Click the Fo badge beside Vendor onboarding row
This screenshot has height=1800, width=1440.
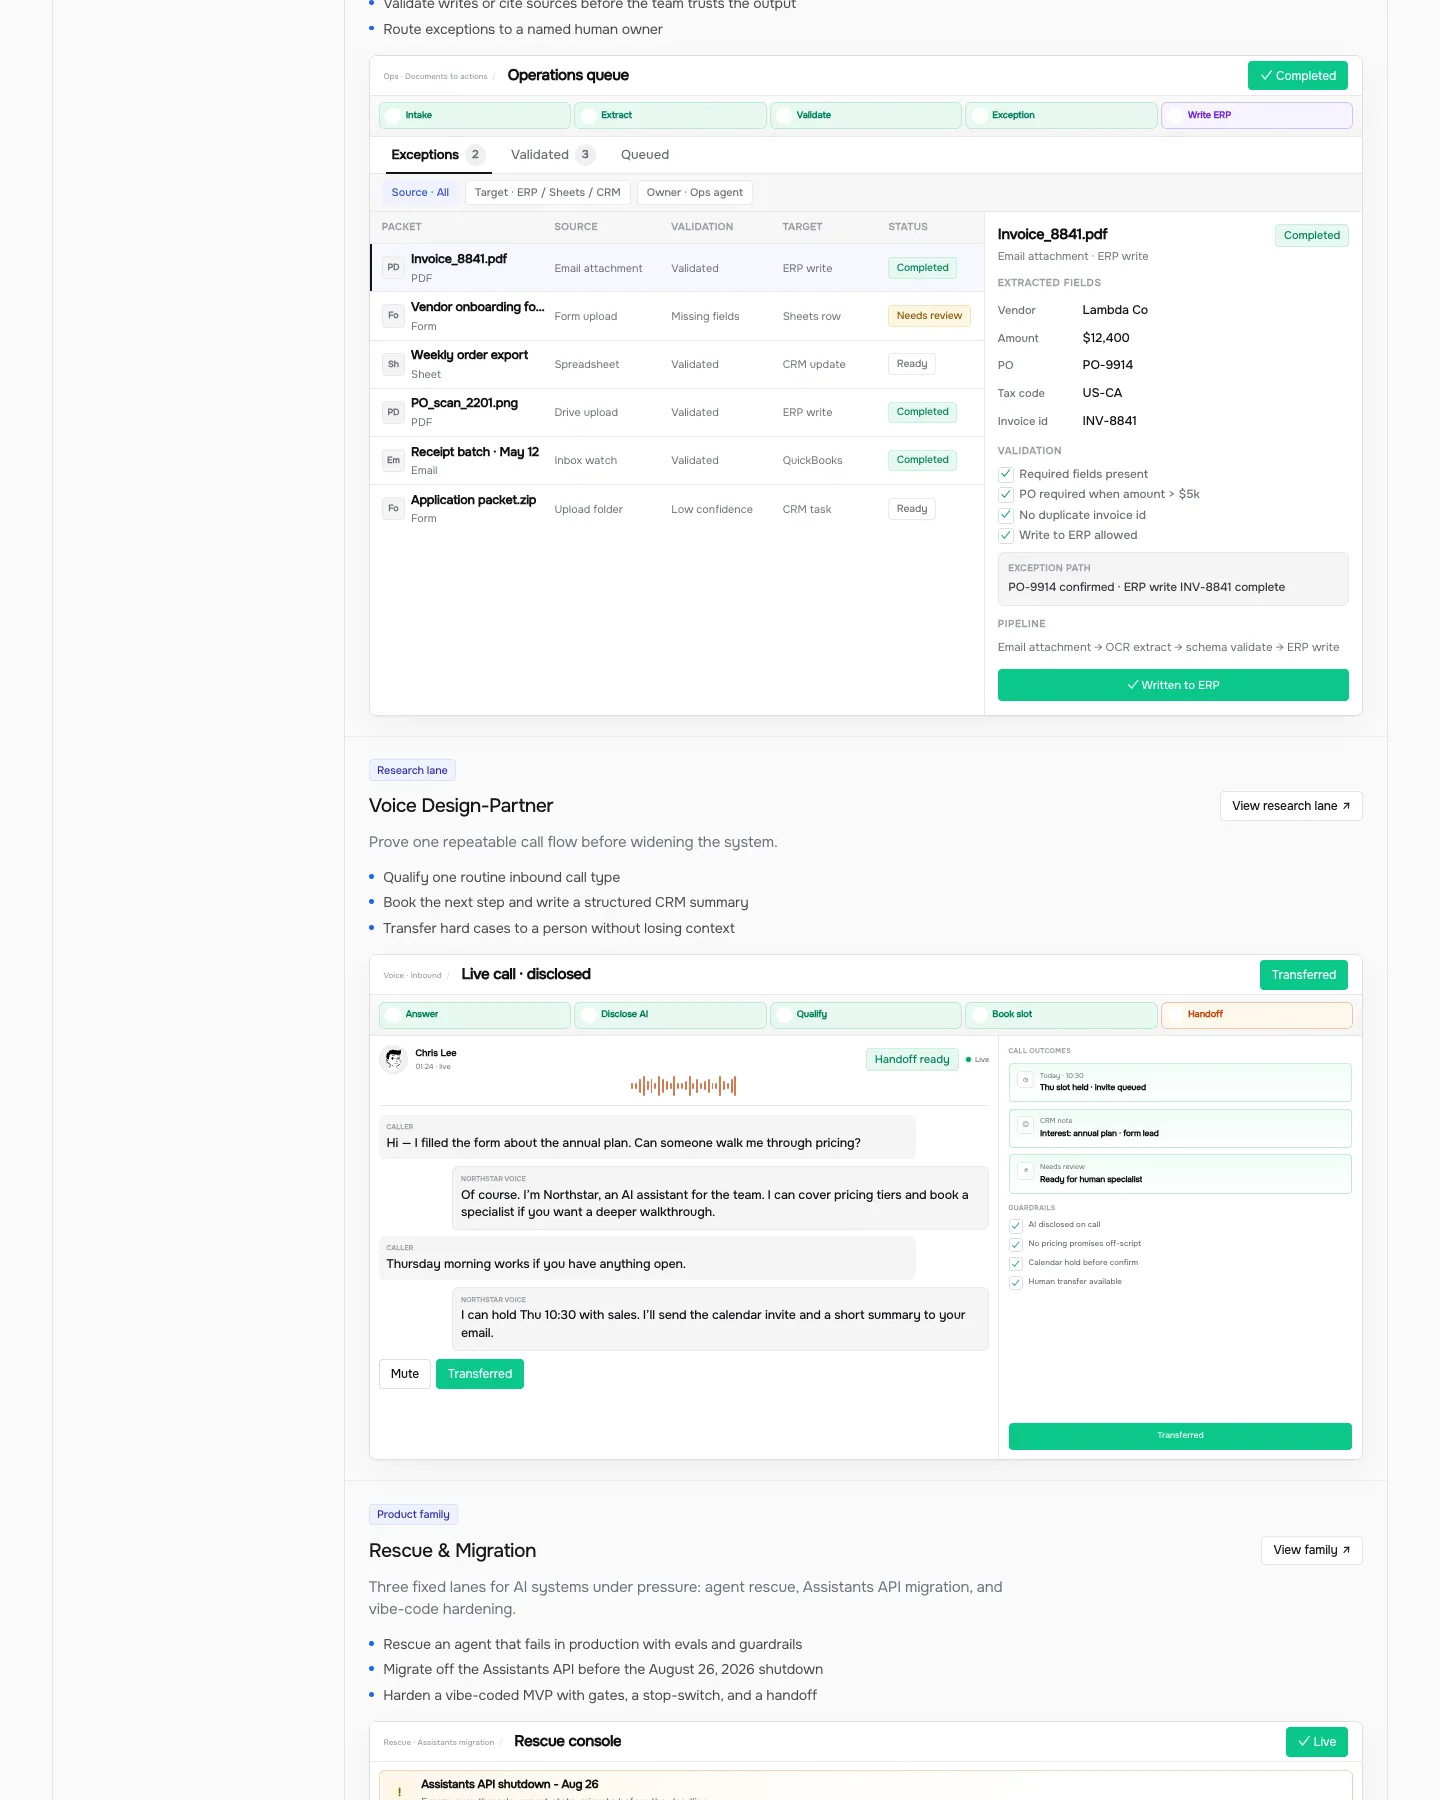[x=393, y=315]
